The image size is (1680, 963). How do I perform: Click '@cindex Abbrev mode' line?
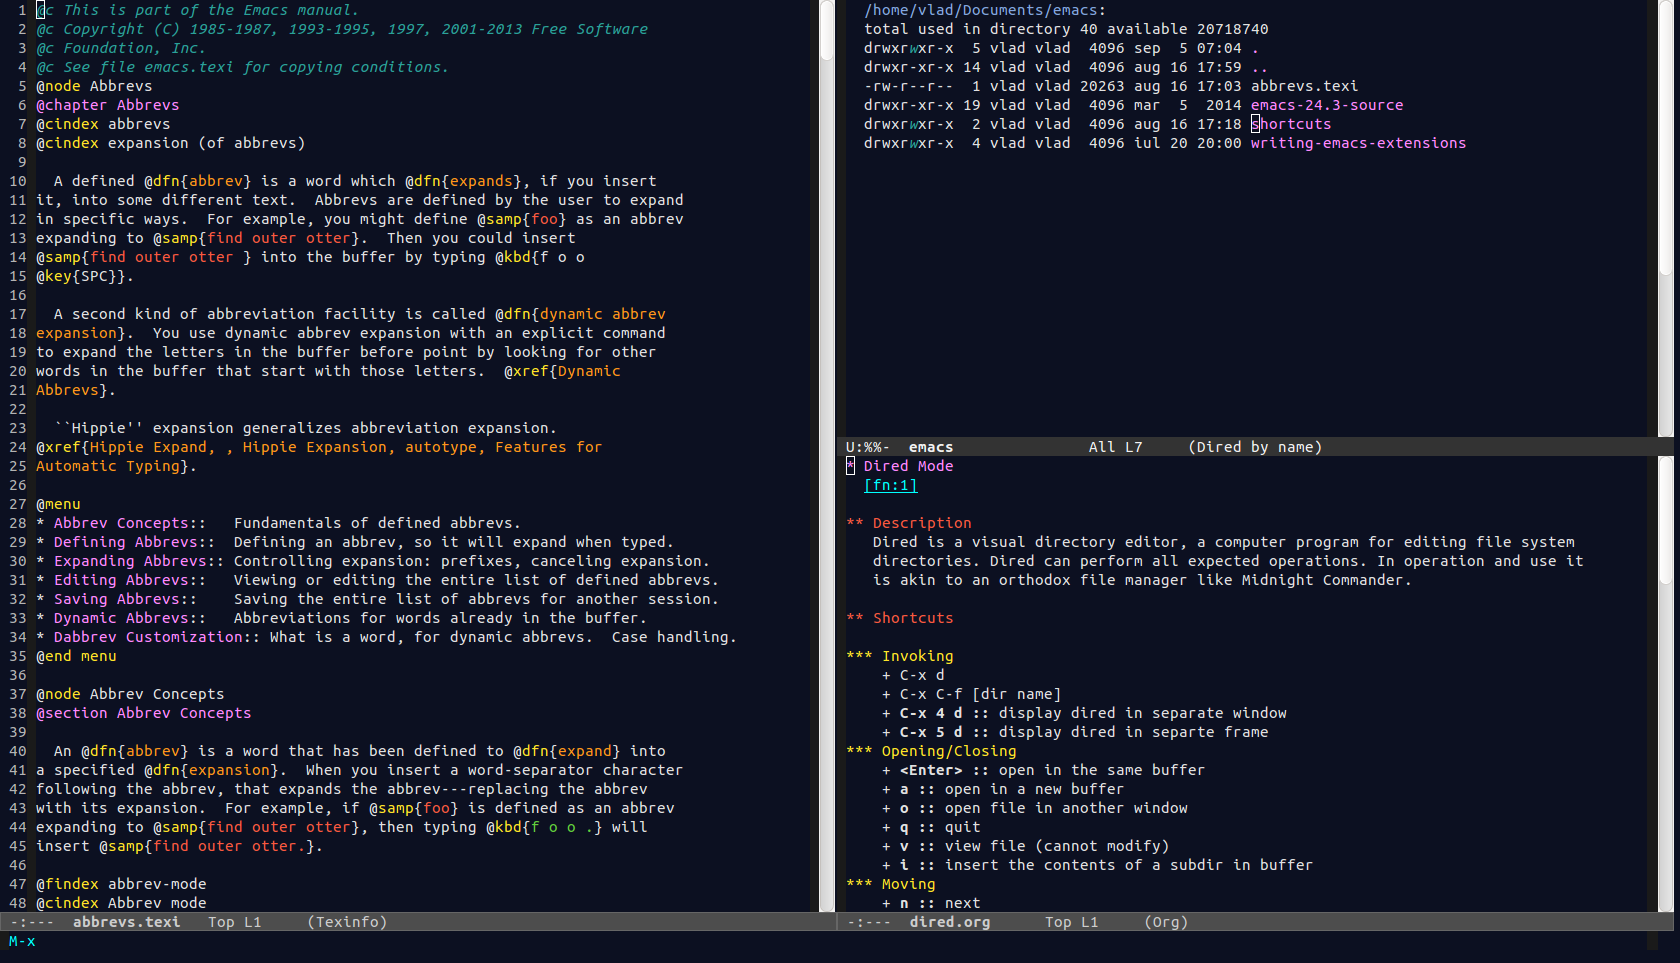pos(121,903)
